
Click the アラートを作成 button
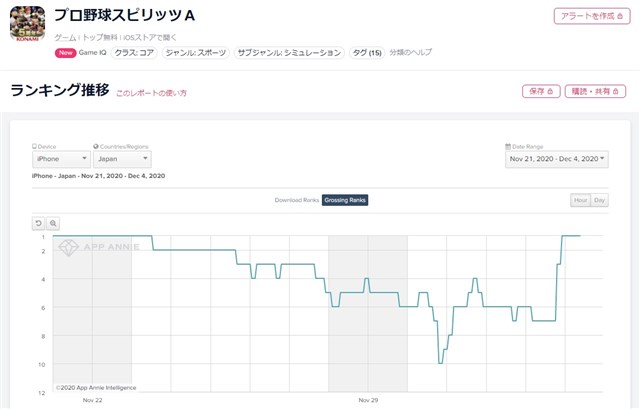tap(592, 16)
